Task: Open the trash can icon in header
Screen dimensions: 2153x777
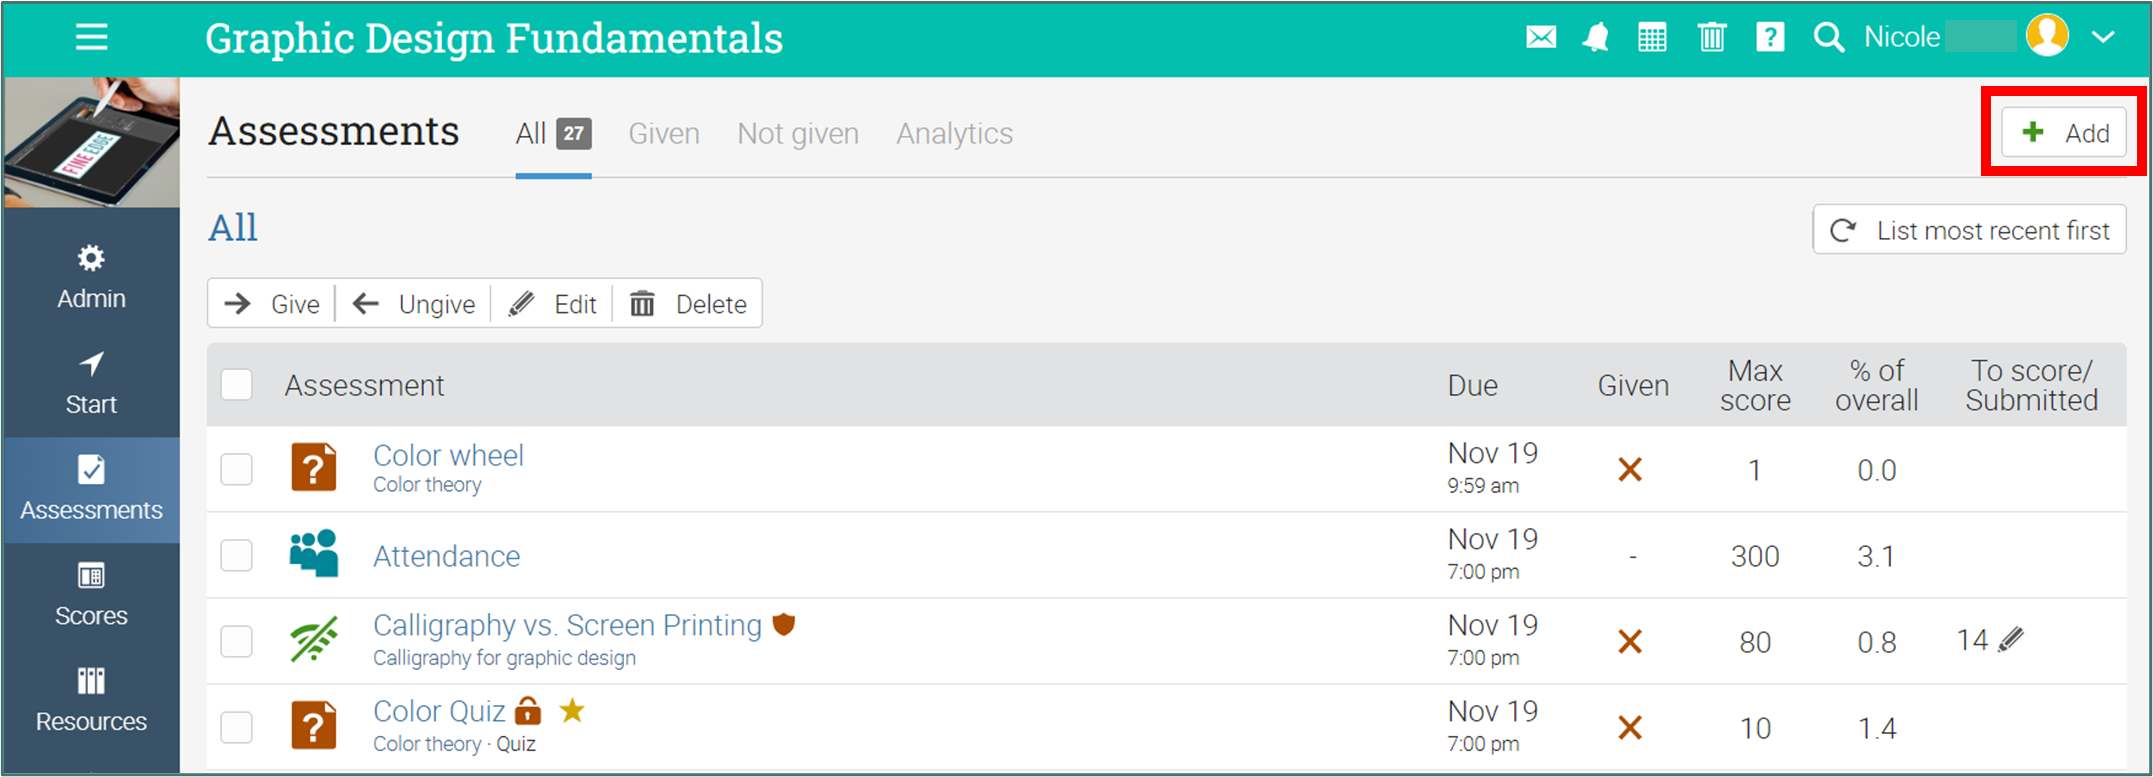Action: point(1712,38)
